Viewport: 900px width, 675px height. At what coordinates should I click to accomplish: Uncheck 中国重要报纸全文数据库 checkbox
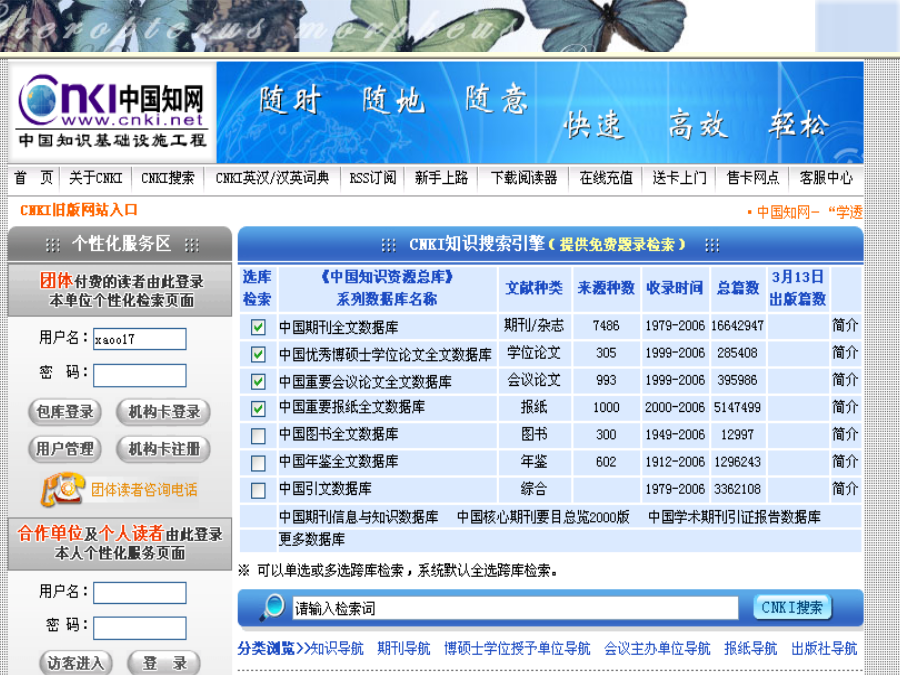[x=258, y=409]
